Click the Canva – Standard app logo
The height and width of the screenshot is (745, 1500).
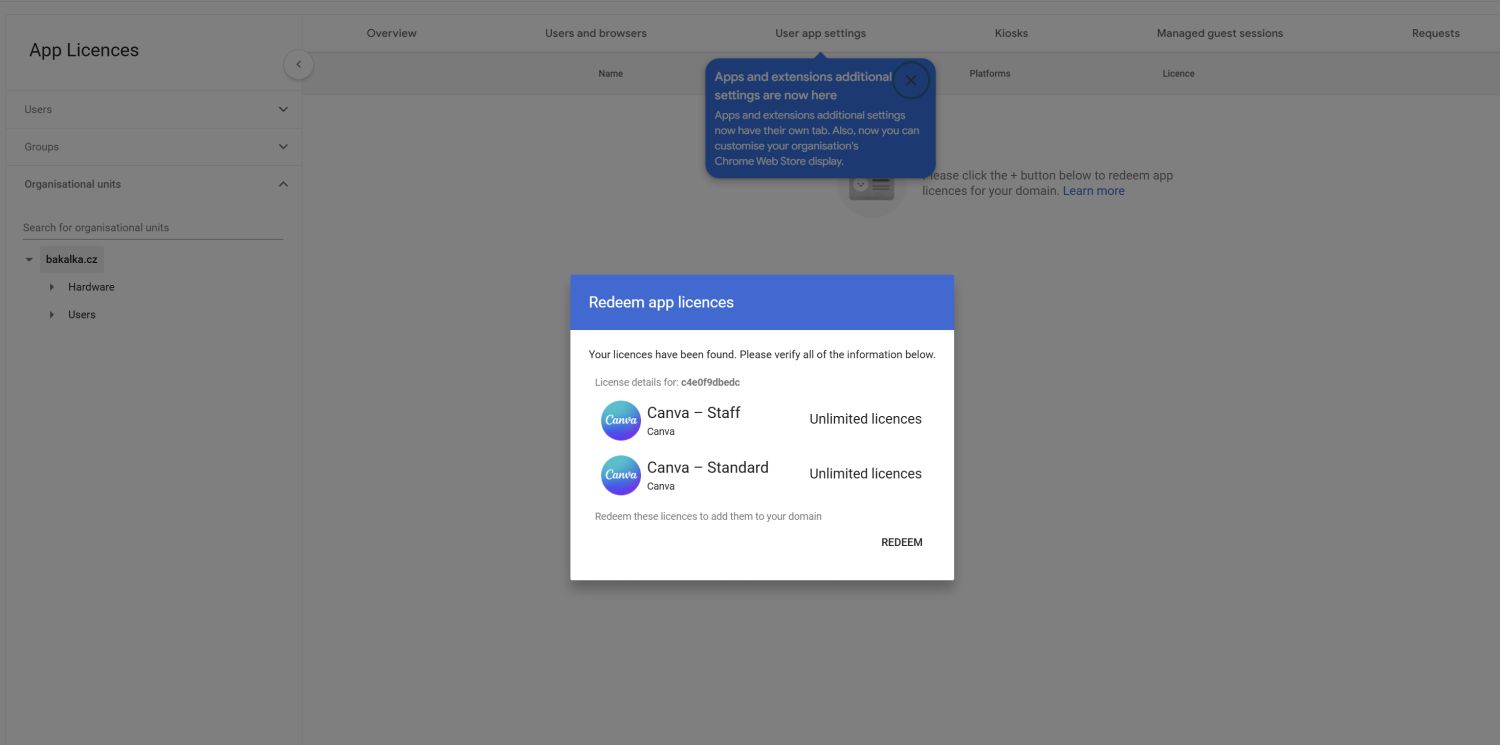pos(621,475)
